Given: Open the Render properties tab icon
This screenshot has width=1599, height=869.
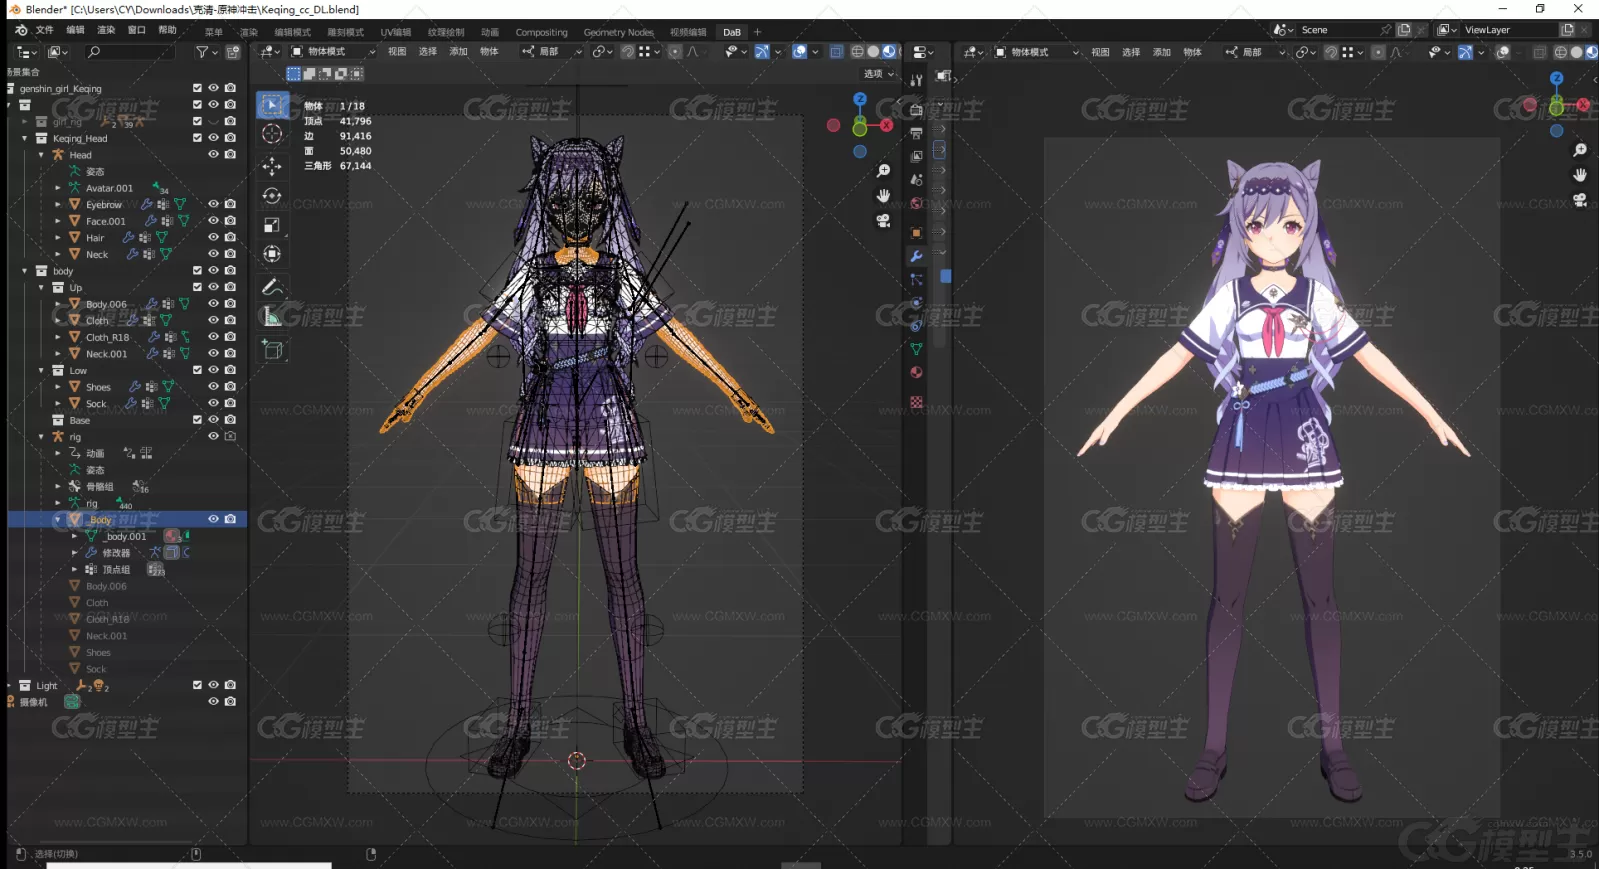Looking at the screenshot, I should click(916, 110).
